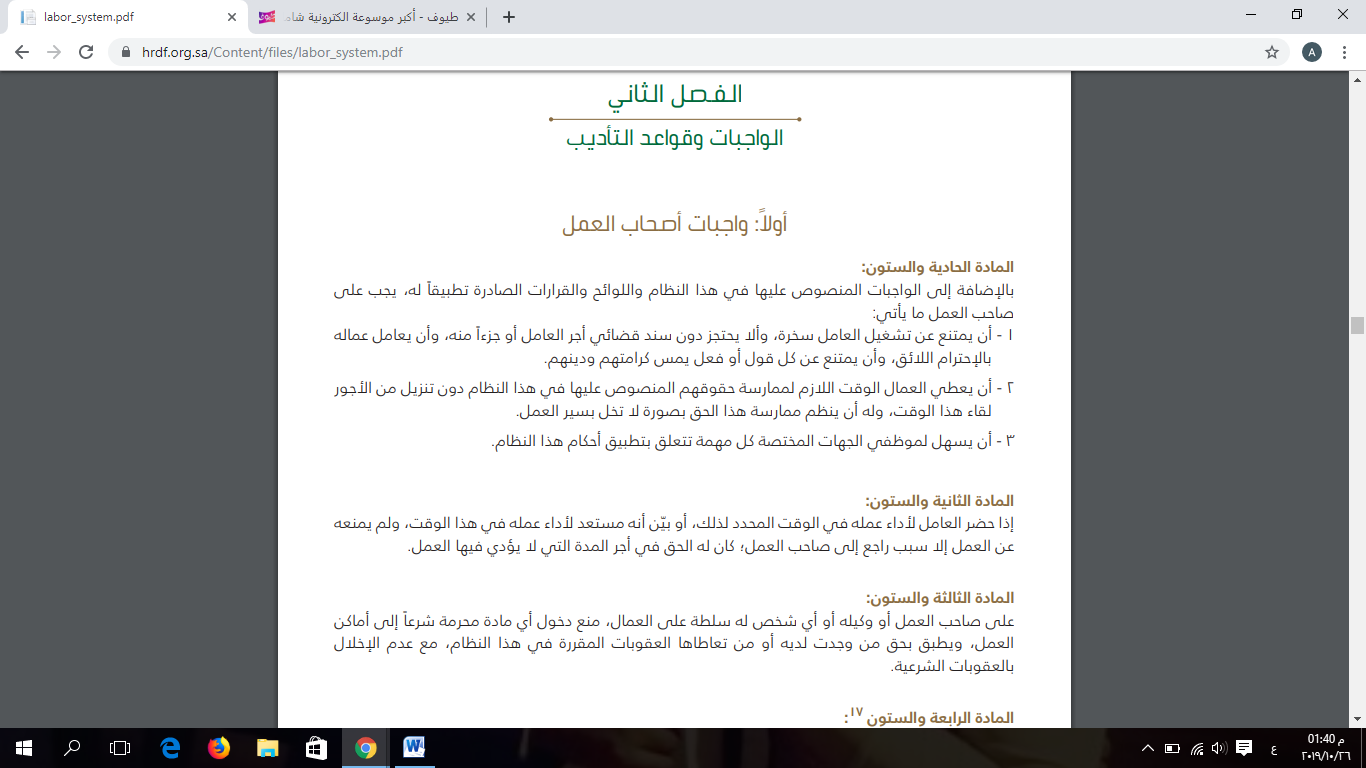This screenshot has height=768, width=1366.
Task: Open Windows taskbar search
Action: [72, 747]
